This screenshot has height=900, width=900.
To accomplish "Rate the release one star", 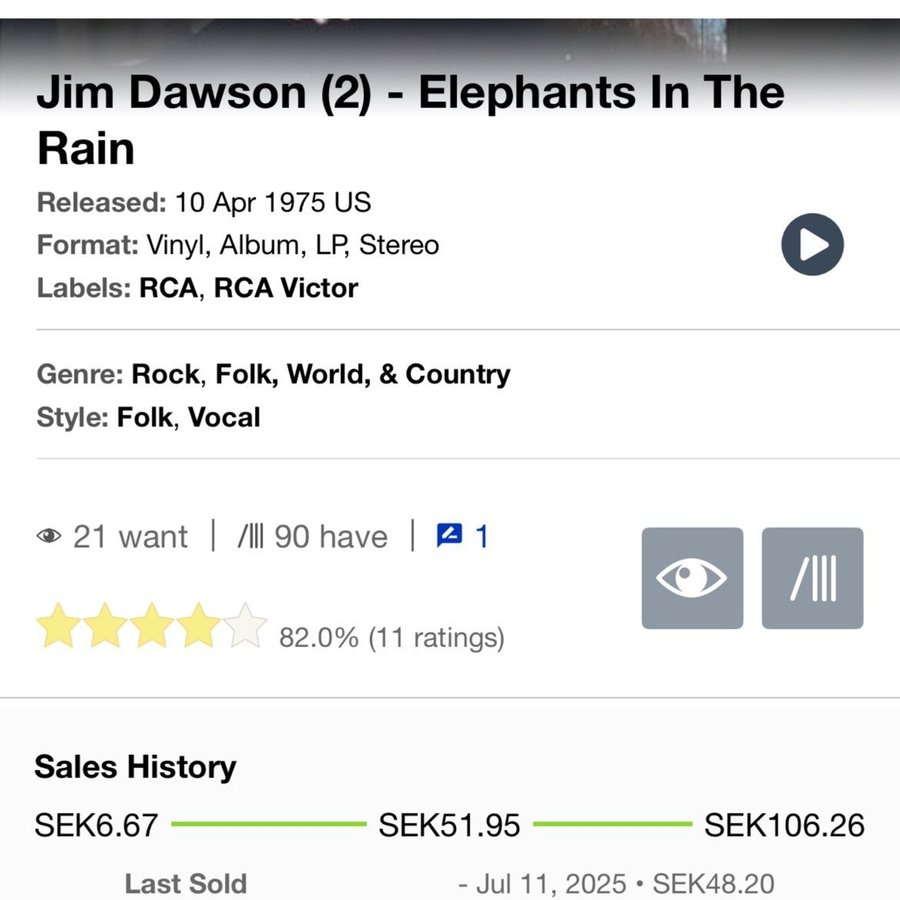I will (x=58, y=626).
